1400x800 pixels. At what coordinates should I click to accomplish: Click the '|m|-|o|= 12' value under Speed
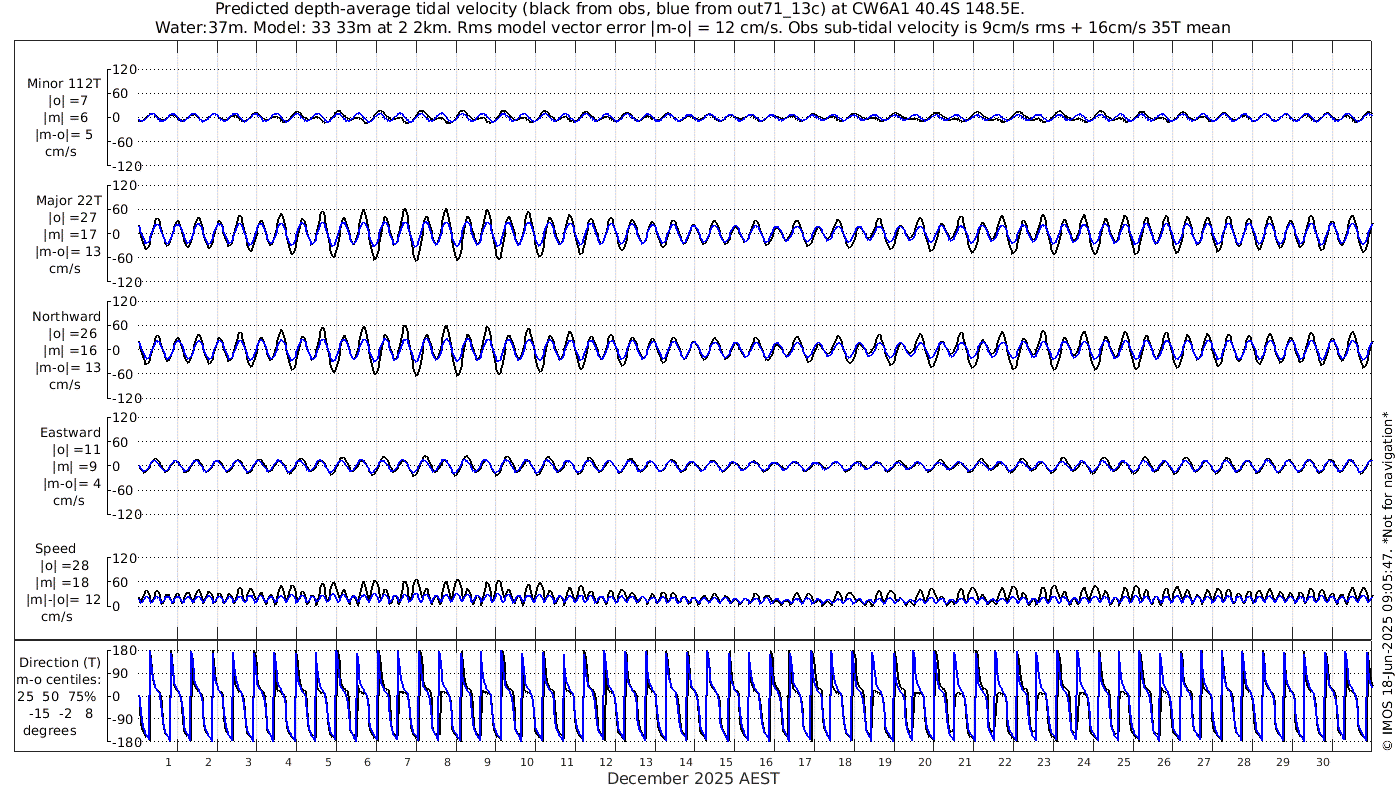coord(64,599)
